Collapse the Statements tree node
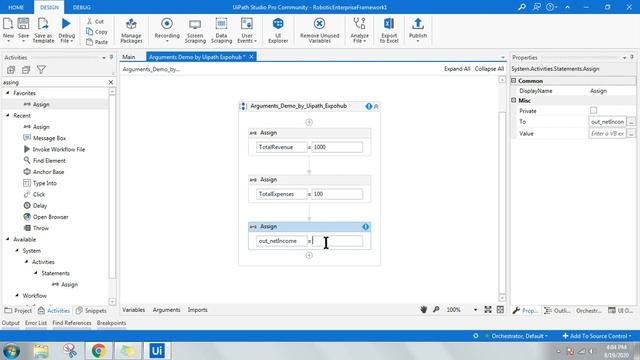This screenshot has width=640, height=360. 36,273
